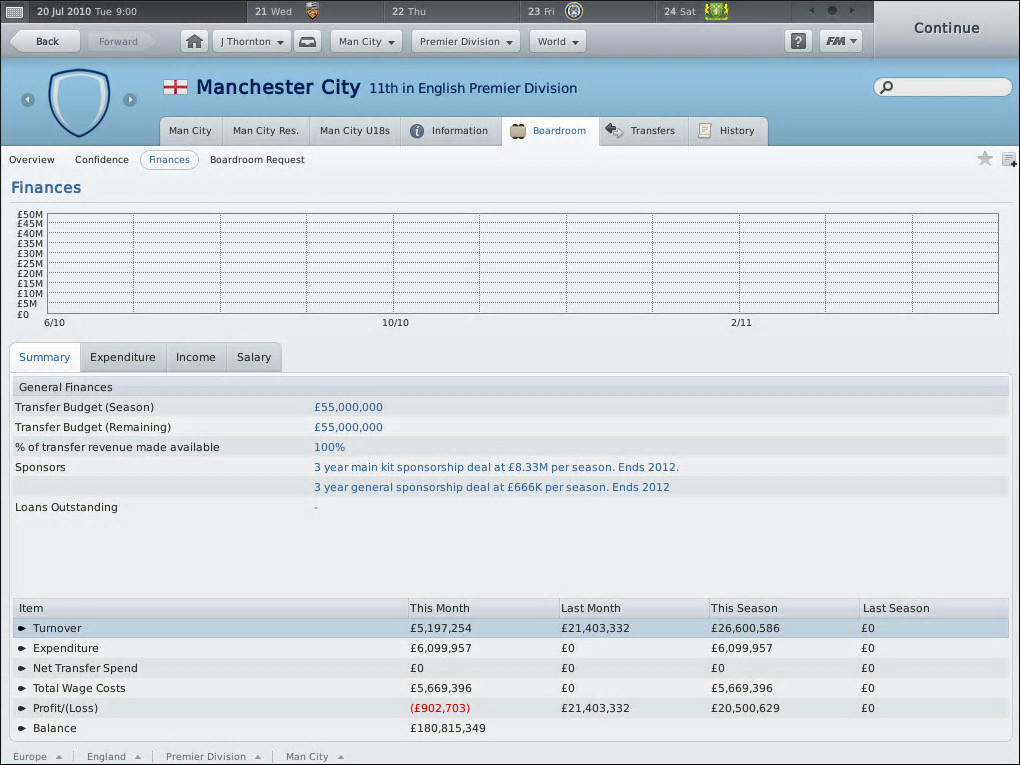Bookmark this screen with the star icon

point(985,158)
